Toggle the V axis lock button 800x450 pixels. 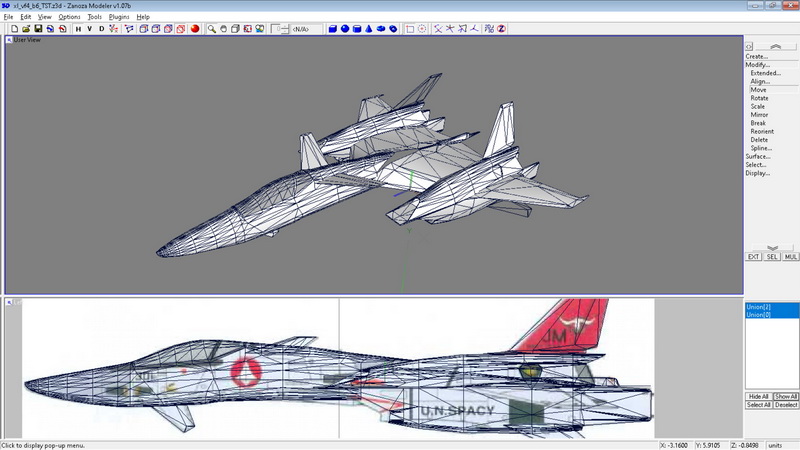point(89,29)
